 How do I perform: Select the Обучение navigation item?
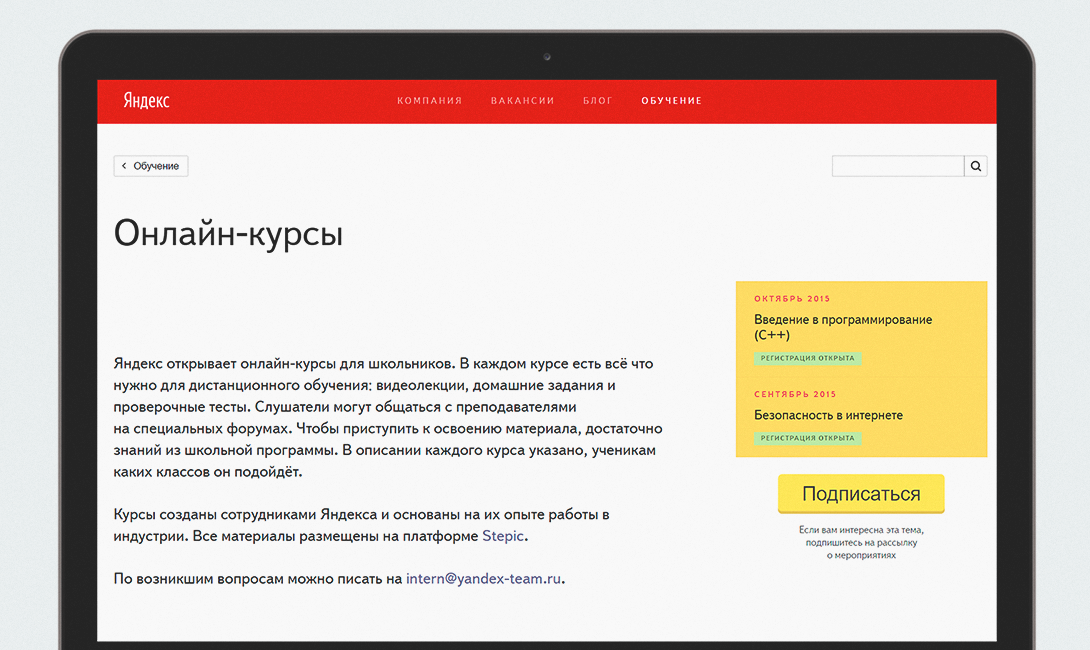click(x=672, y=101)
